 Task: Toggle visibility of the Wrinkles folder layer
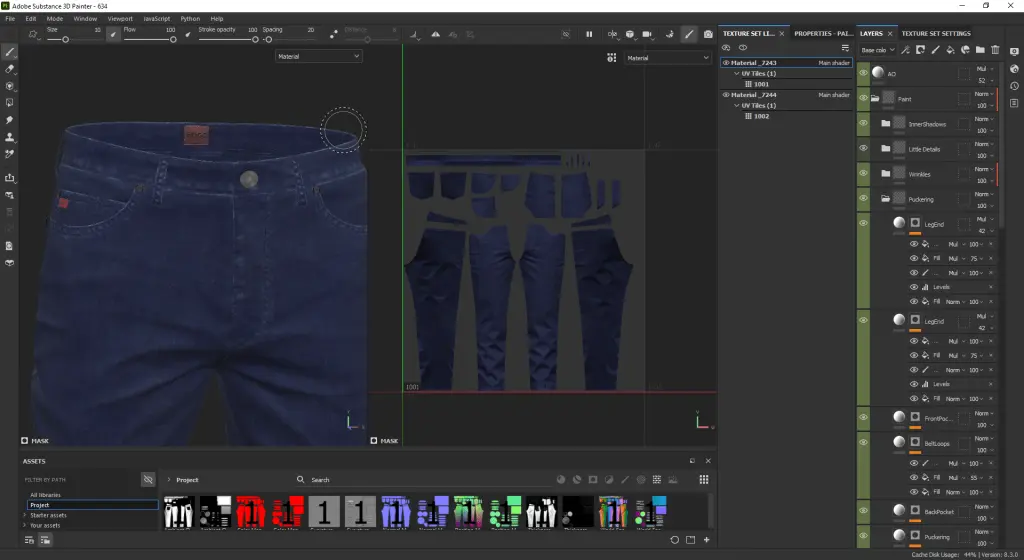[x=864, y=174]
